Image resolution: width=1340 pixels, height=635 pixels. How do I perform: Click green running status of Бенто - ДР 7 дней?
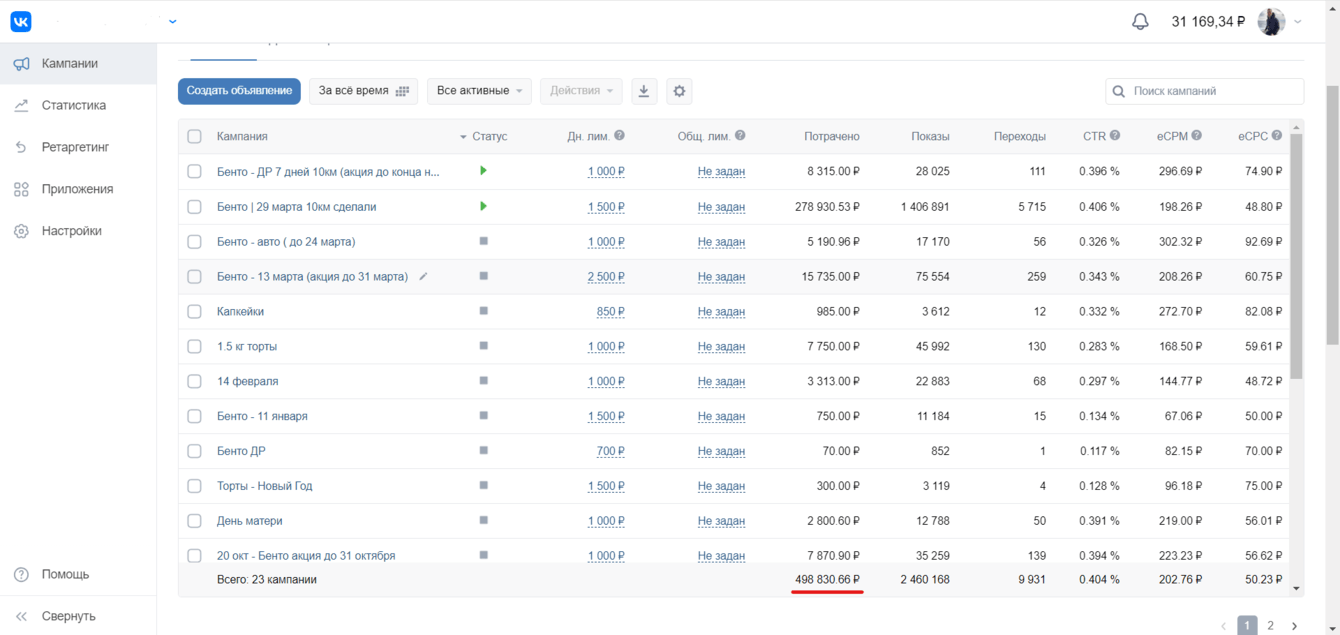[483, 171]
